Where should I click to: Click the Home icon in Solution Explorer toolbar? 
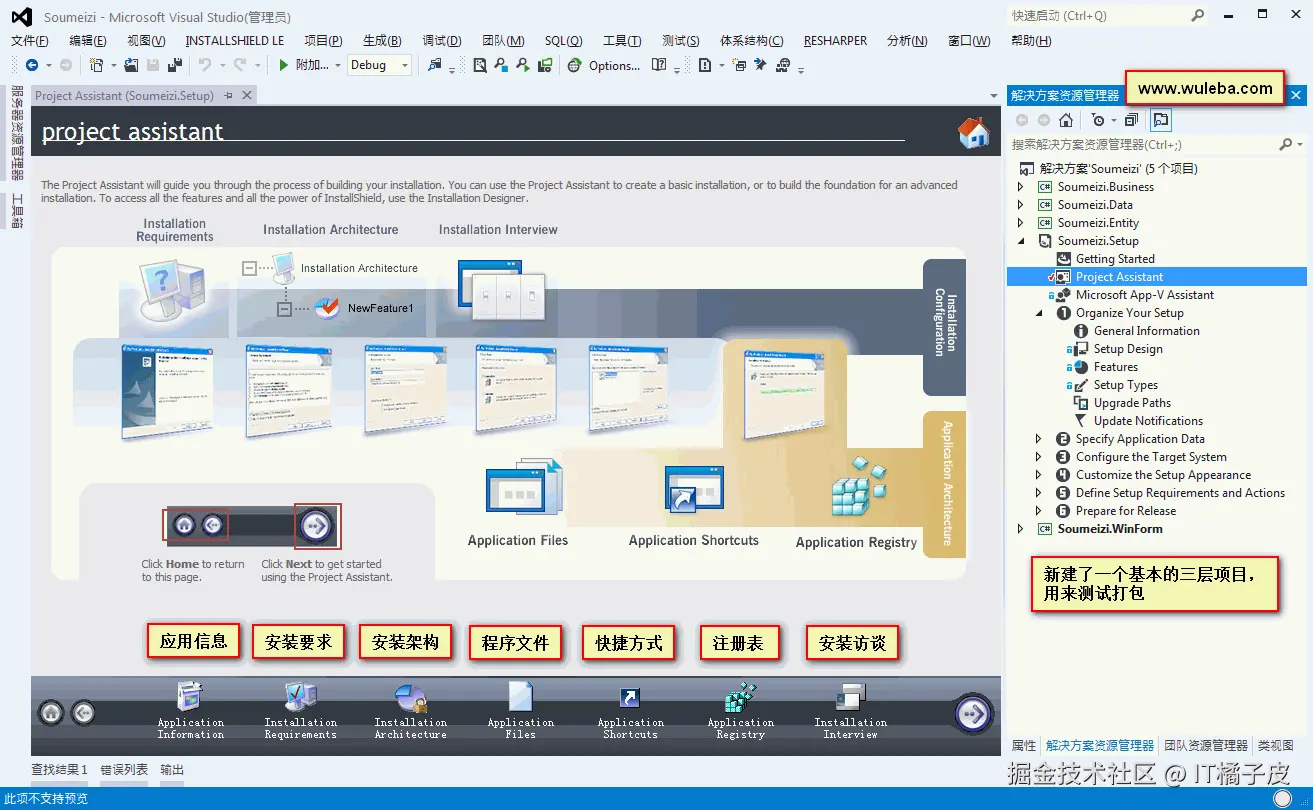pos(1066,120)
